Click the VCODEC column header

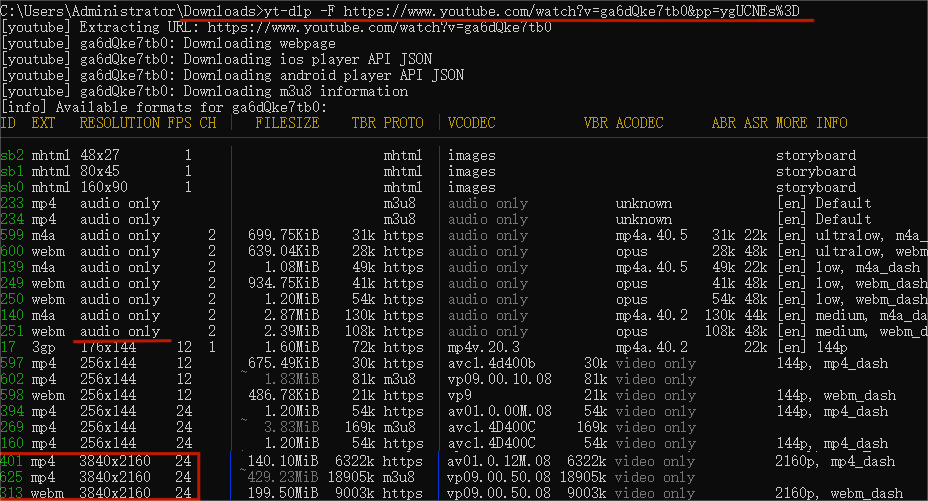(472, 123)
